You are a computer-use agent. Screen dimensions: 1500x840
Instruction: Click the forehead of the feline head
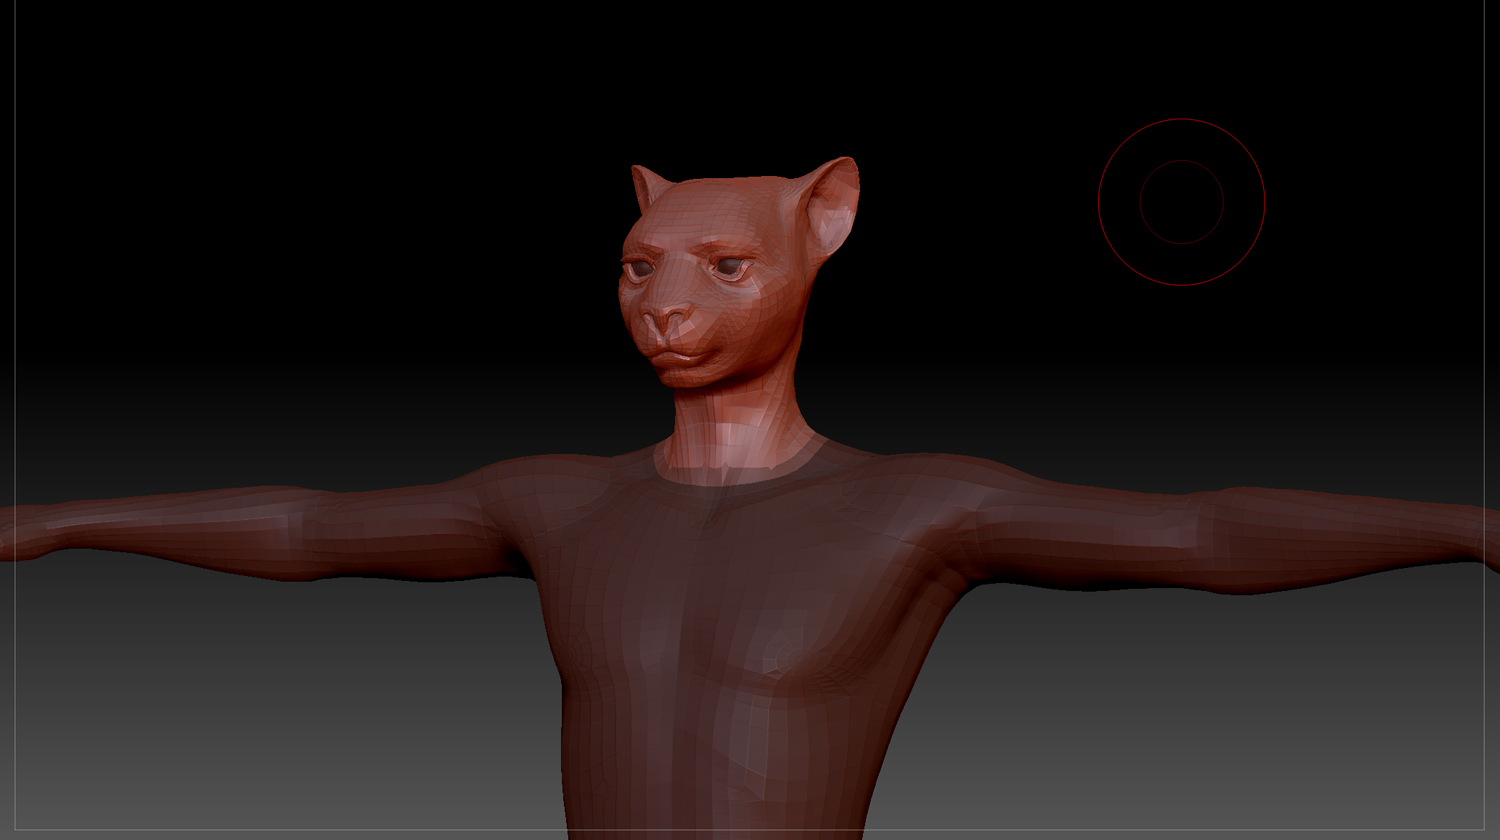tap(705, 215)
